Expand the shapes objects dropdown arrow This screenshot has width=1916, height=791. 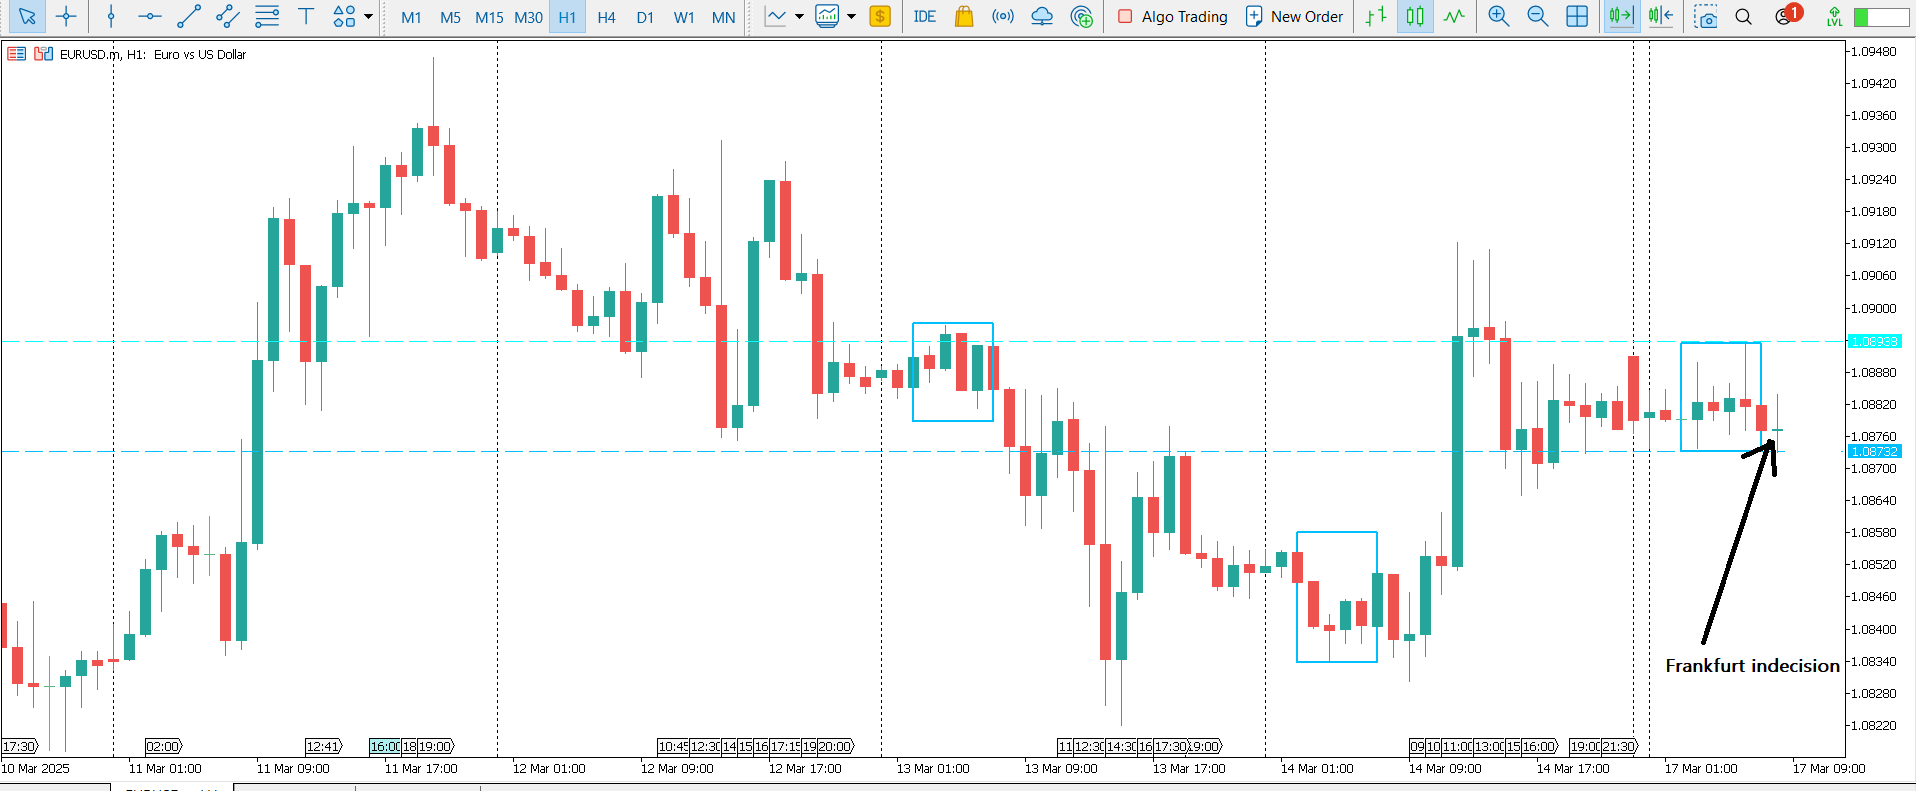[x=369, y=17]
